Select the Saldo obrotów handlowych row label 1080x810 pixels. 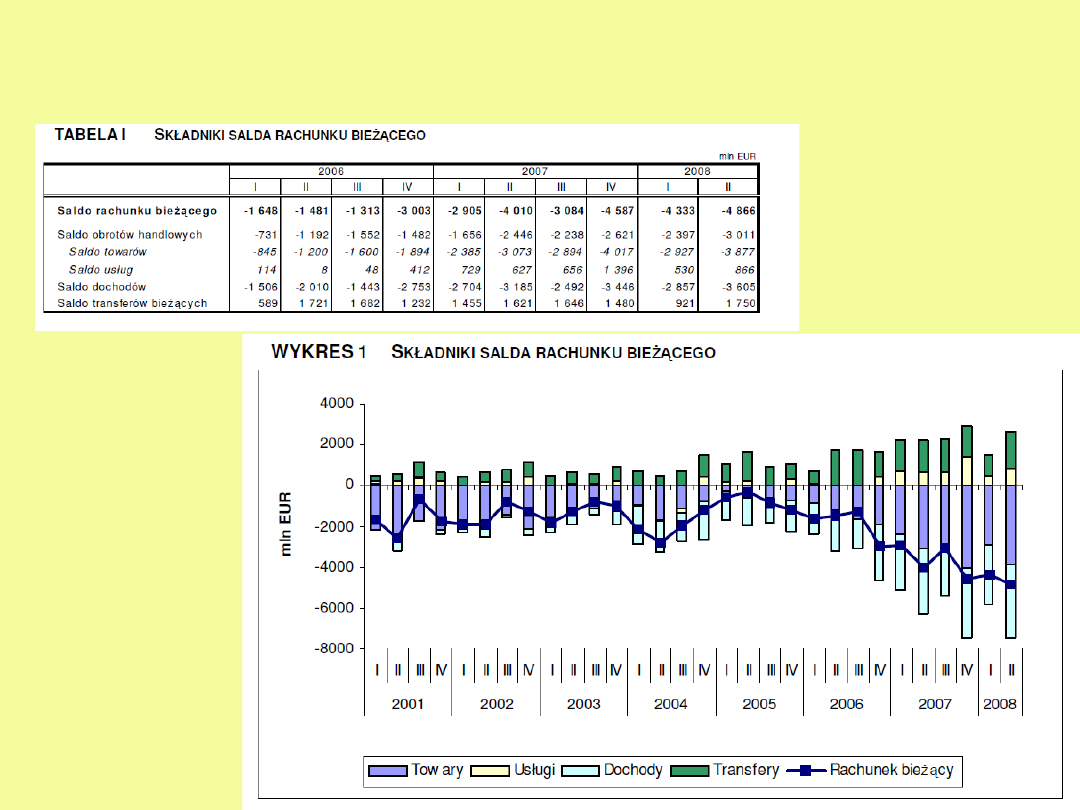pyautogui.click(x=130, y=235)
